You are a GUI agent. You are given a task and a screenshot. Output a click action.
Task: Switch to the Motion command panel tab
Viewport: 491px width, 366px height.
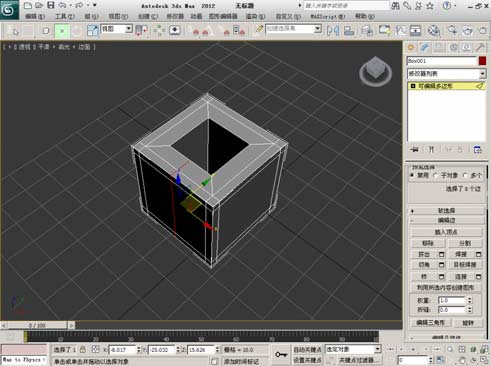tap(453, 47)
